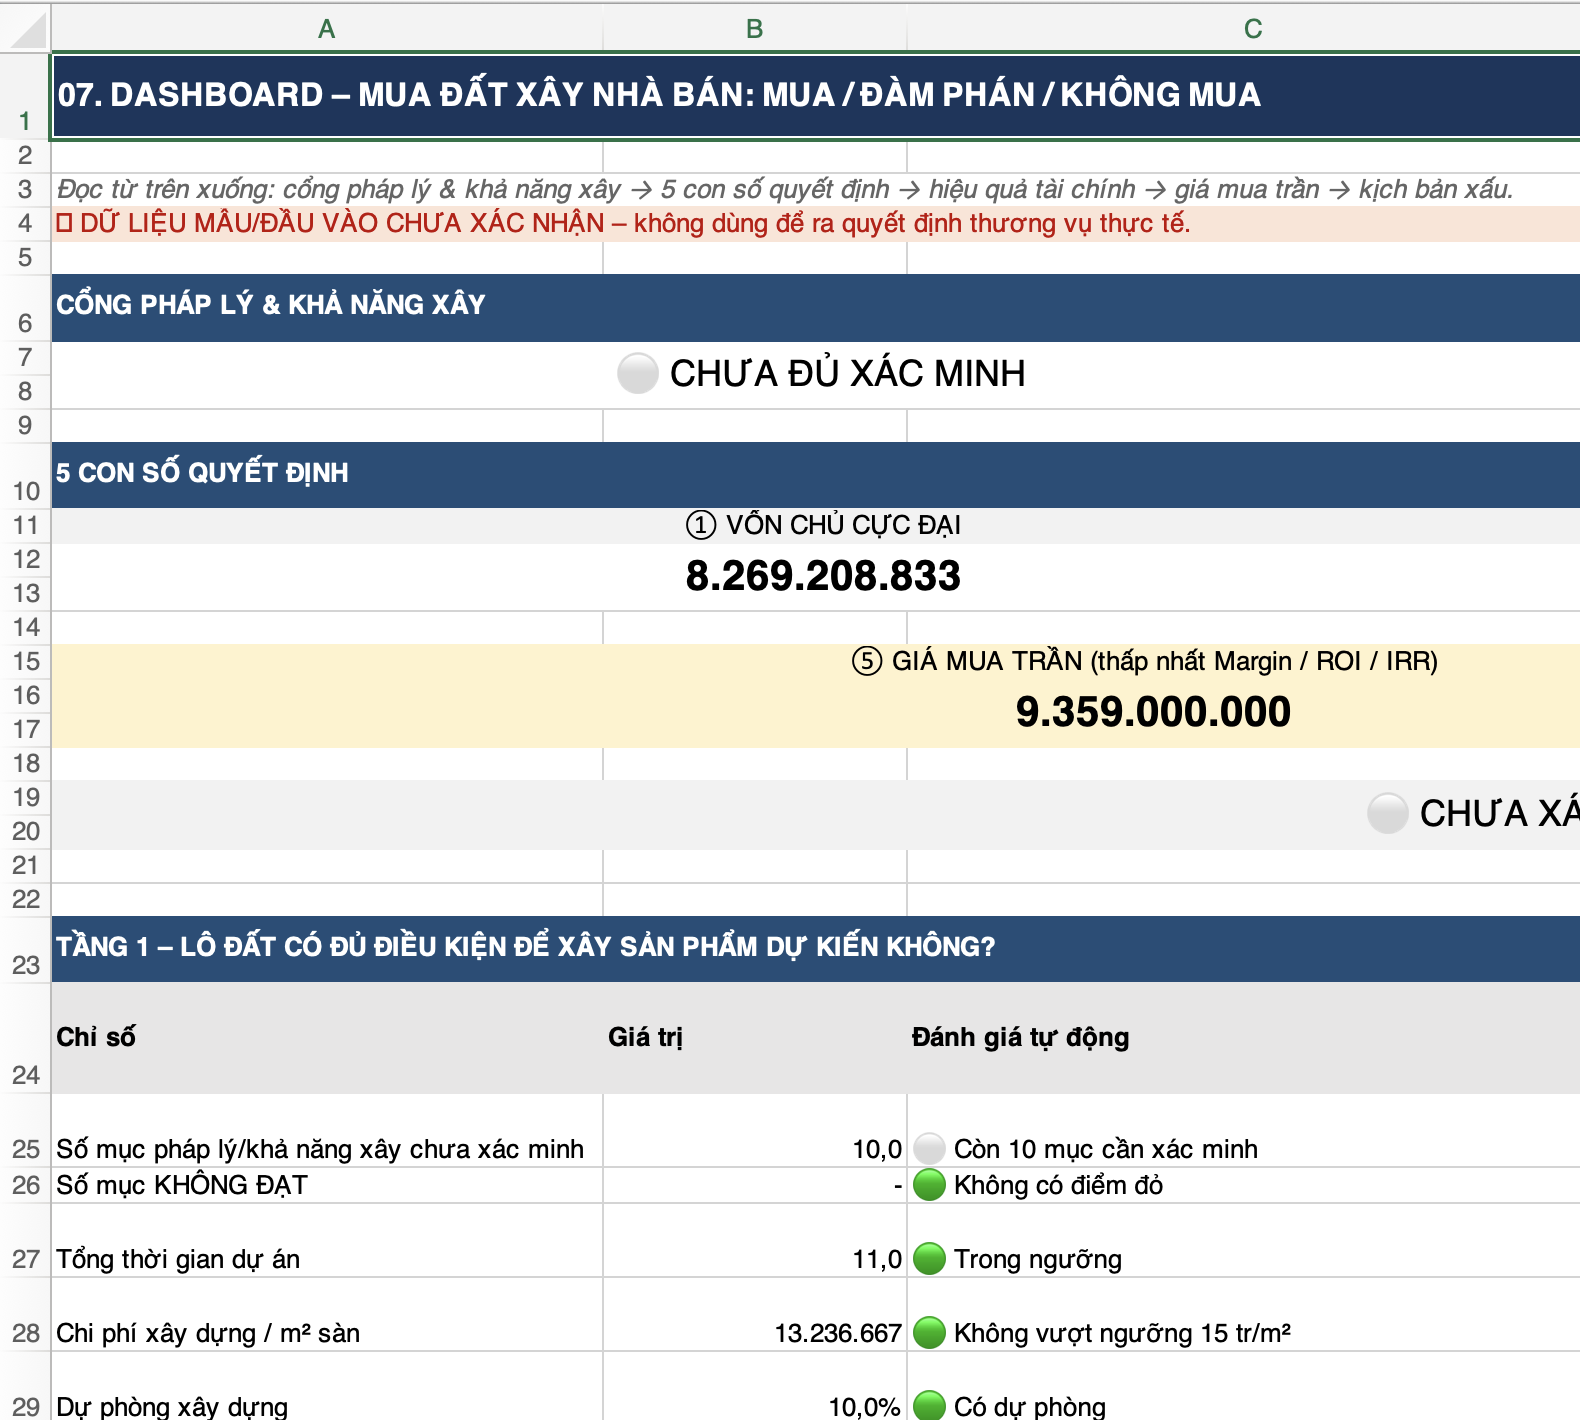
Task: Click the green indicator beside Trong ngưỡng
Action: click(930, 1259)
